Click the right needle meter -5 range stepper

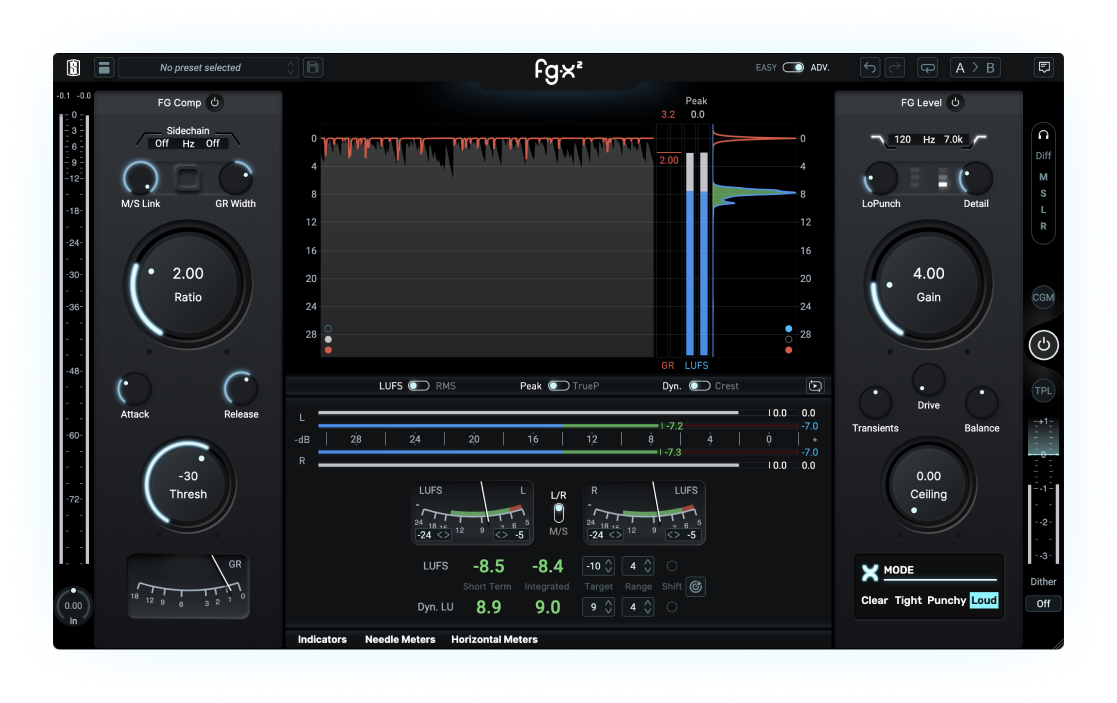[x=682, y=535]
